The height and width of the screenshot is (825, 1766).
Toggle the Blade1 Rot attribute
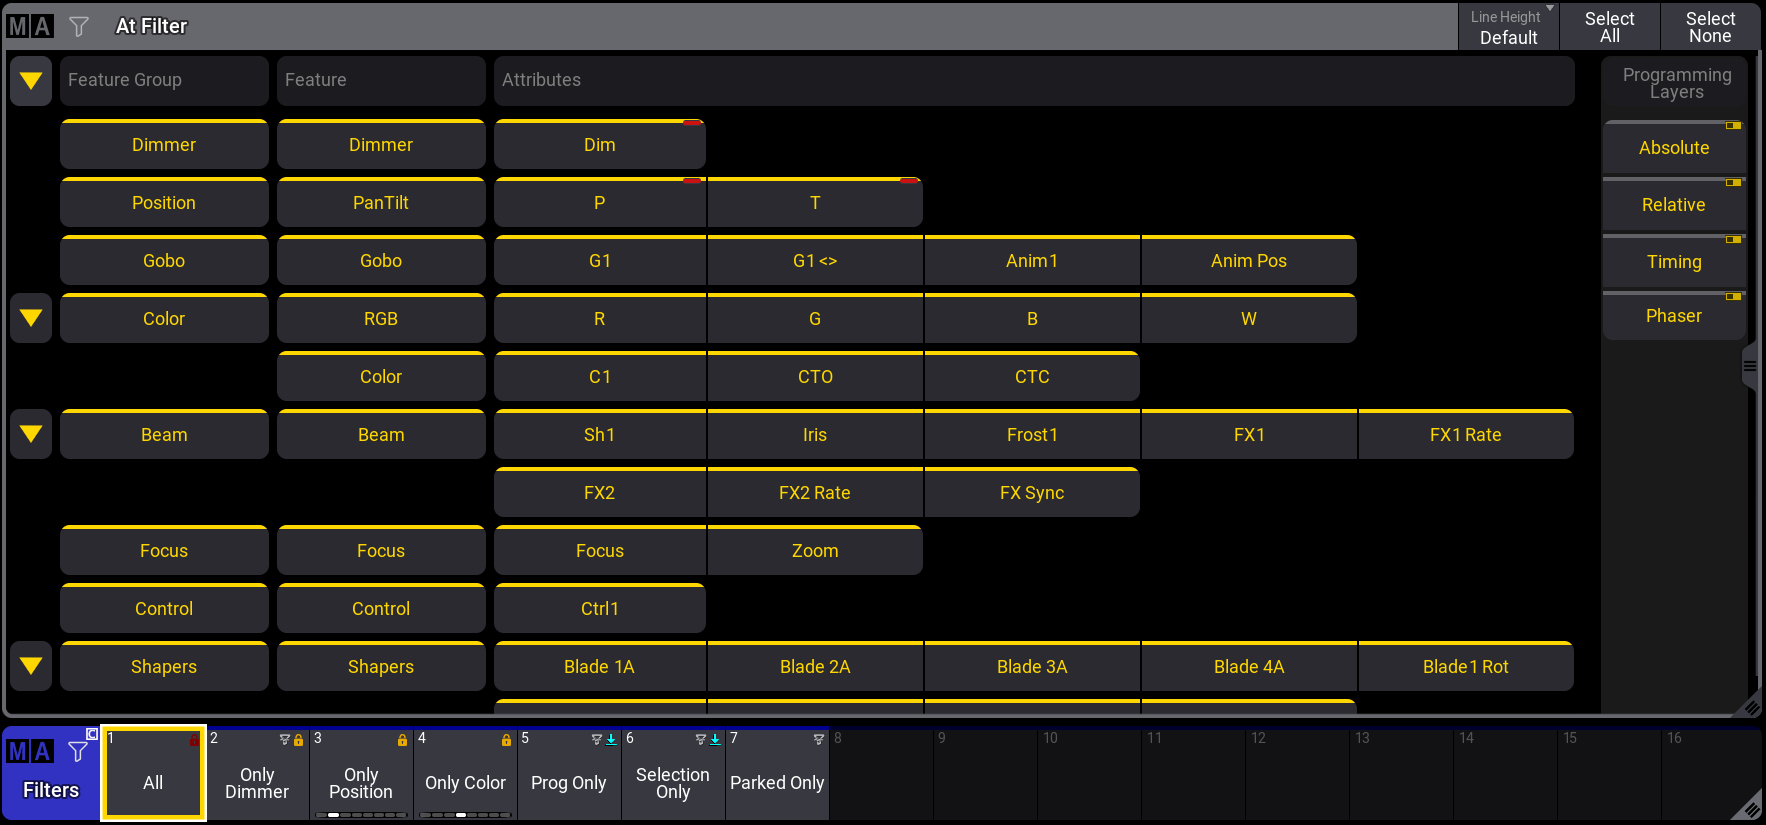pyautogui.click(x=1466, y=667)
